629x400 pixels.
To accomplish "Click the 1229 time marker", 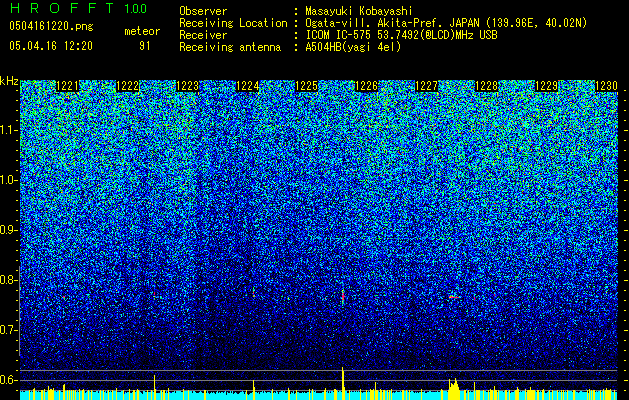I will (x=546, y=86).
